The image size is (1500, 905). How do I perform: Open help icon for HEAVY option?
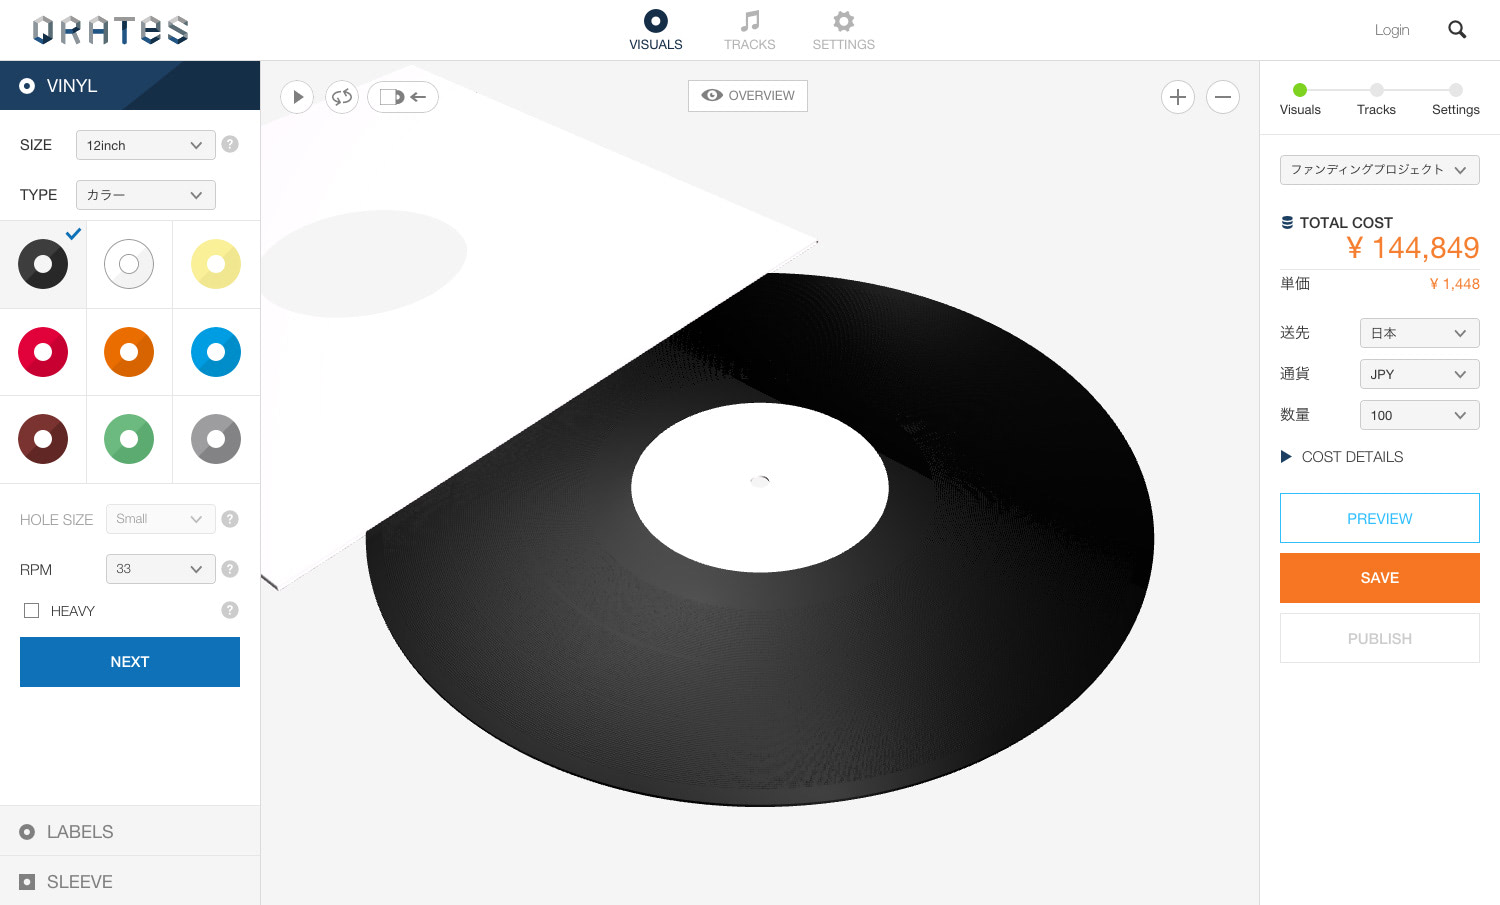tap(230, 610)
